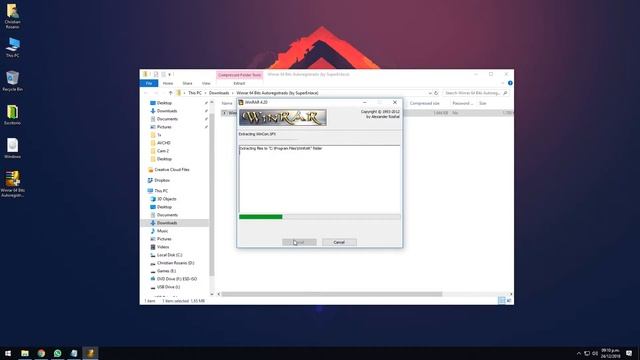Click the WinRAR logo banner
The width and height of the screenshot is (640, 360).
283,118
